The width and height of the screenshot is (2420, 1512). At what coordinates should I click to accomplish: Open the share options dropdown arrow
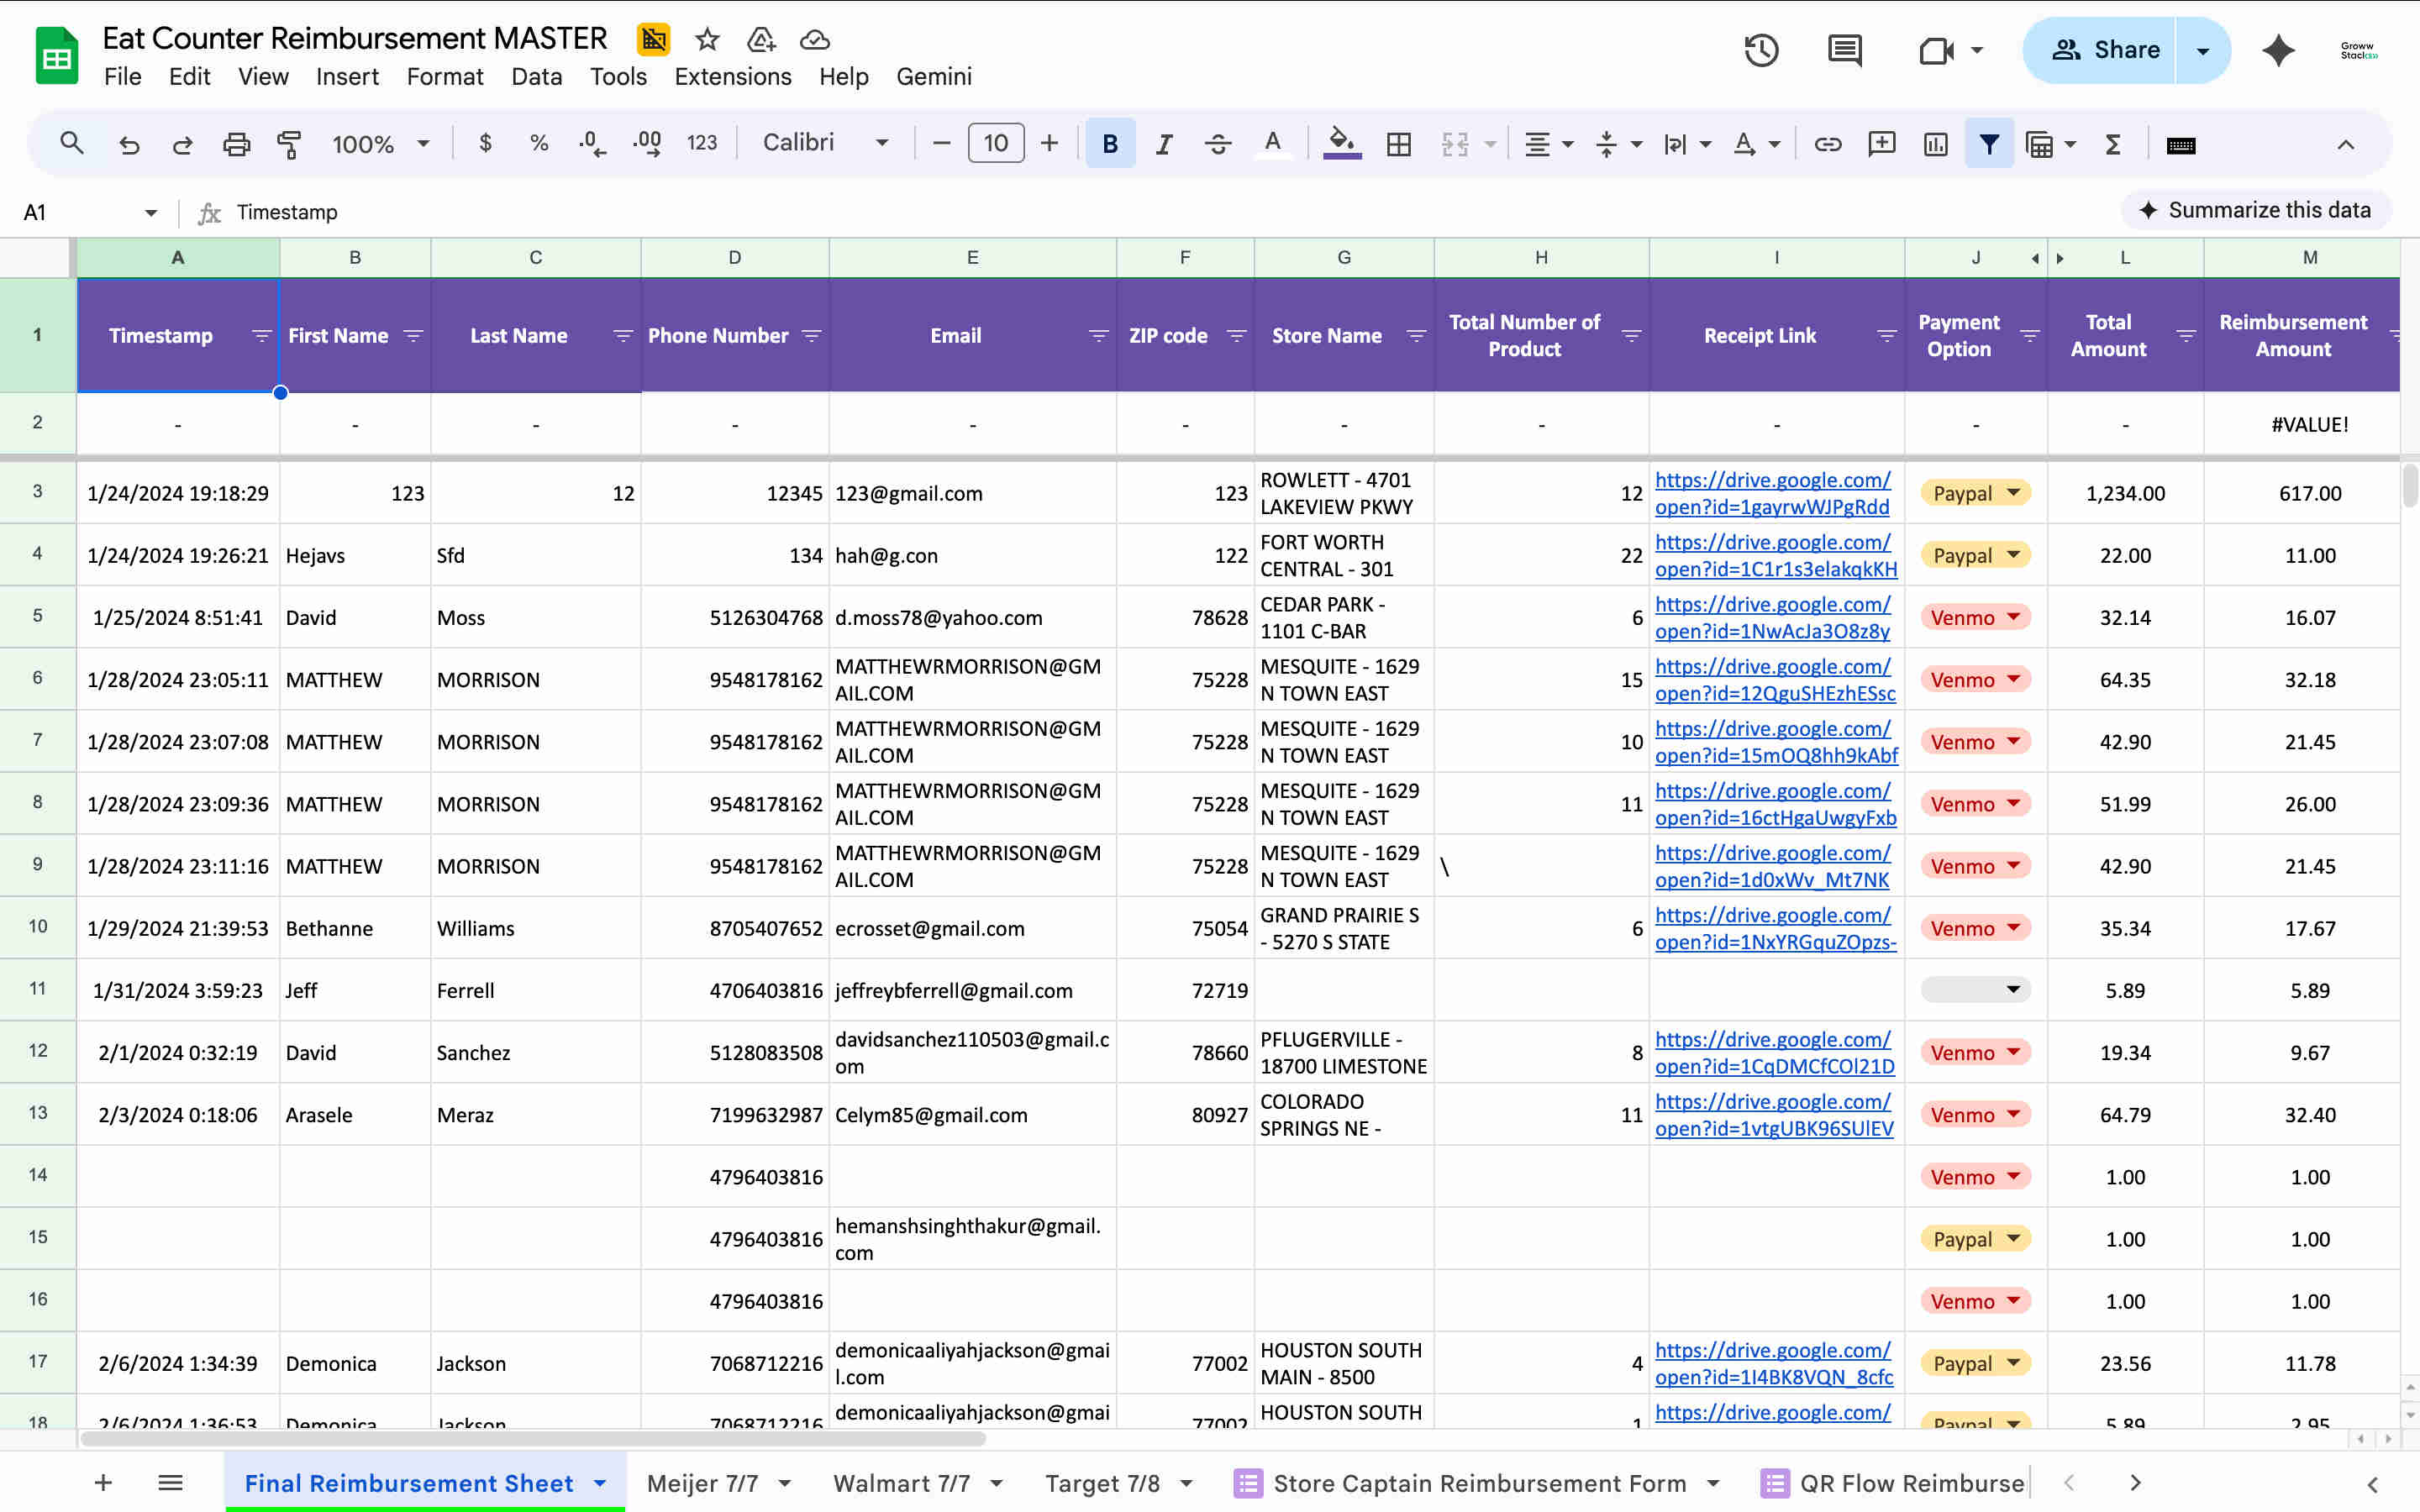pyautogui.click(x=2203, y=50)
